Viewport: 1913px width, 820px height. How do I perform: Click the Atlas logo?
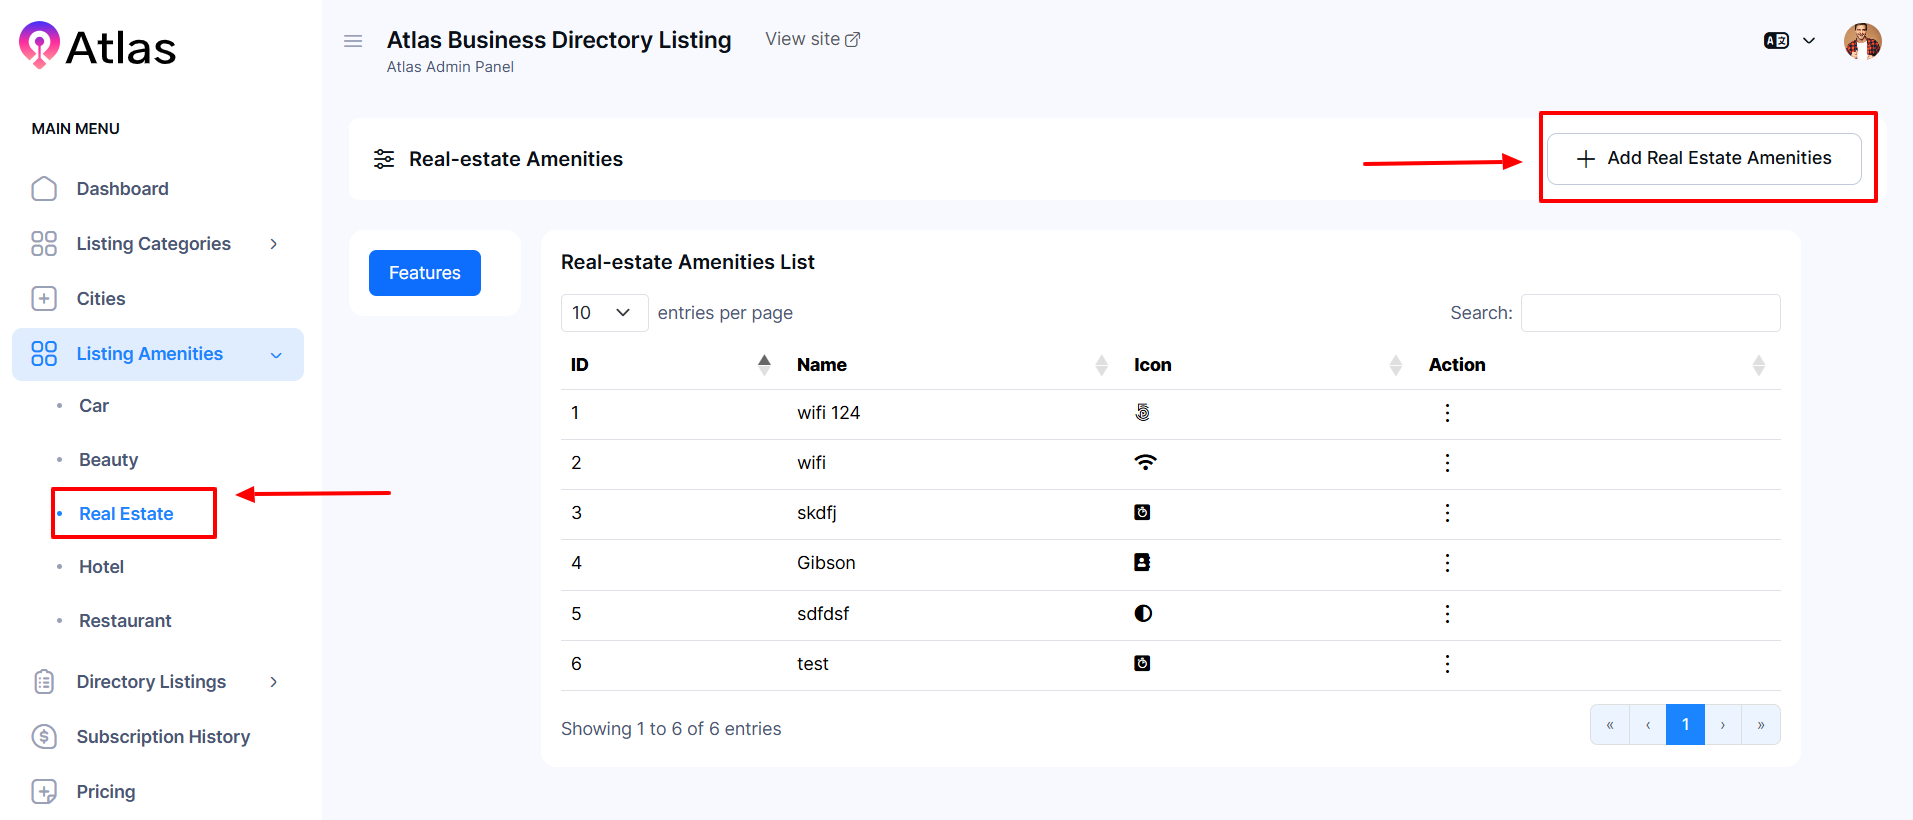(x=98, y=47)
